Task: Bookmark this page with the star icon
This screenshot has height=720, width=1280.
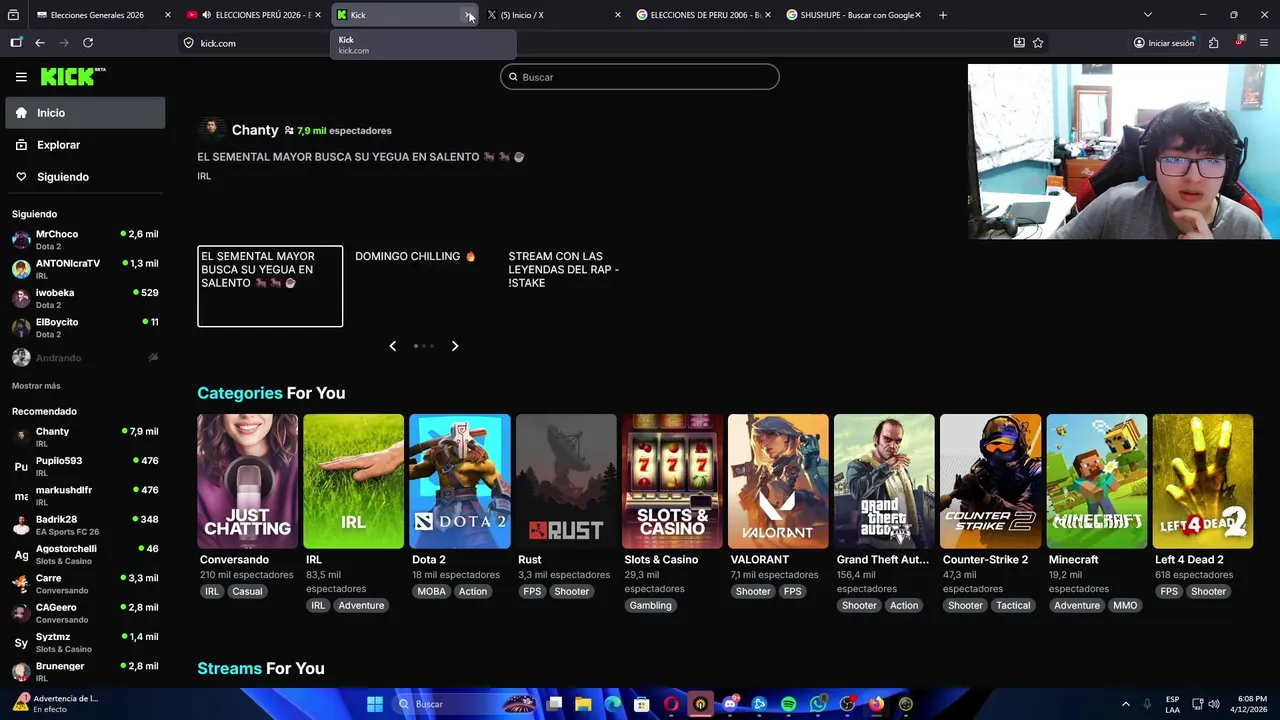Action: (x=1038, y=43)
